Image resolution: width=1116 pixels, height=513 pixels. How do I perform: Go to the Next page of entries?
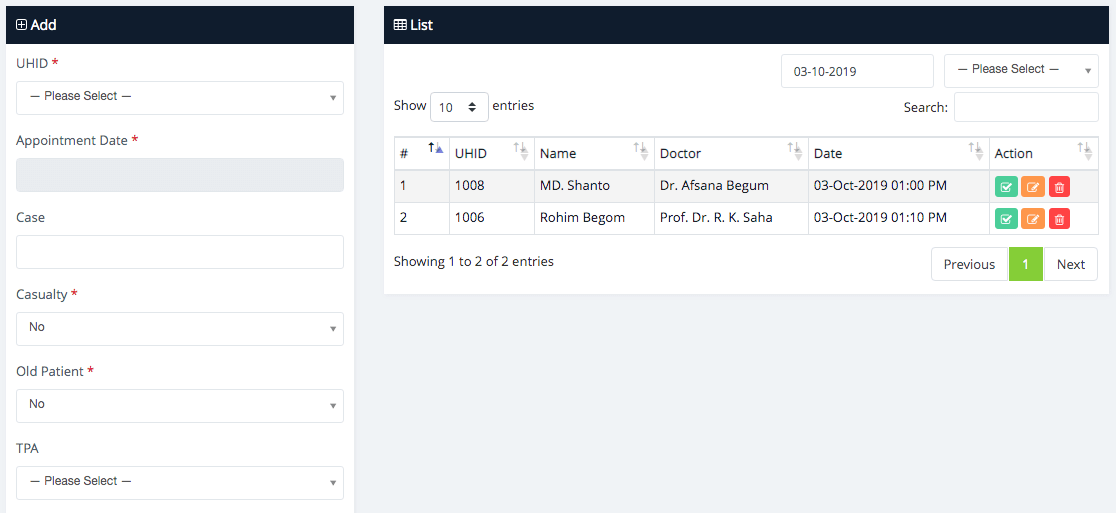point(1070,264)
